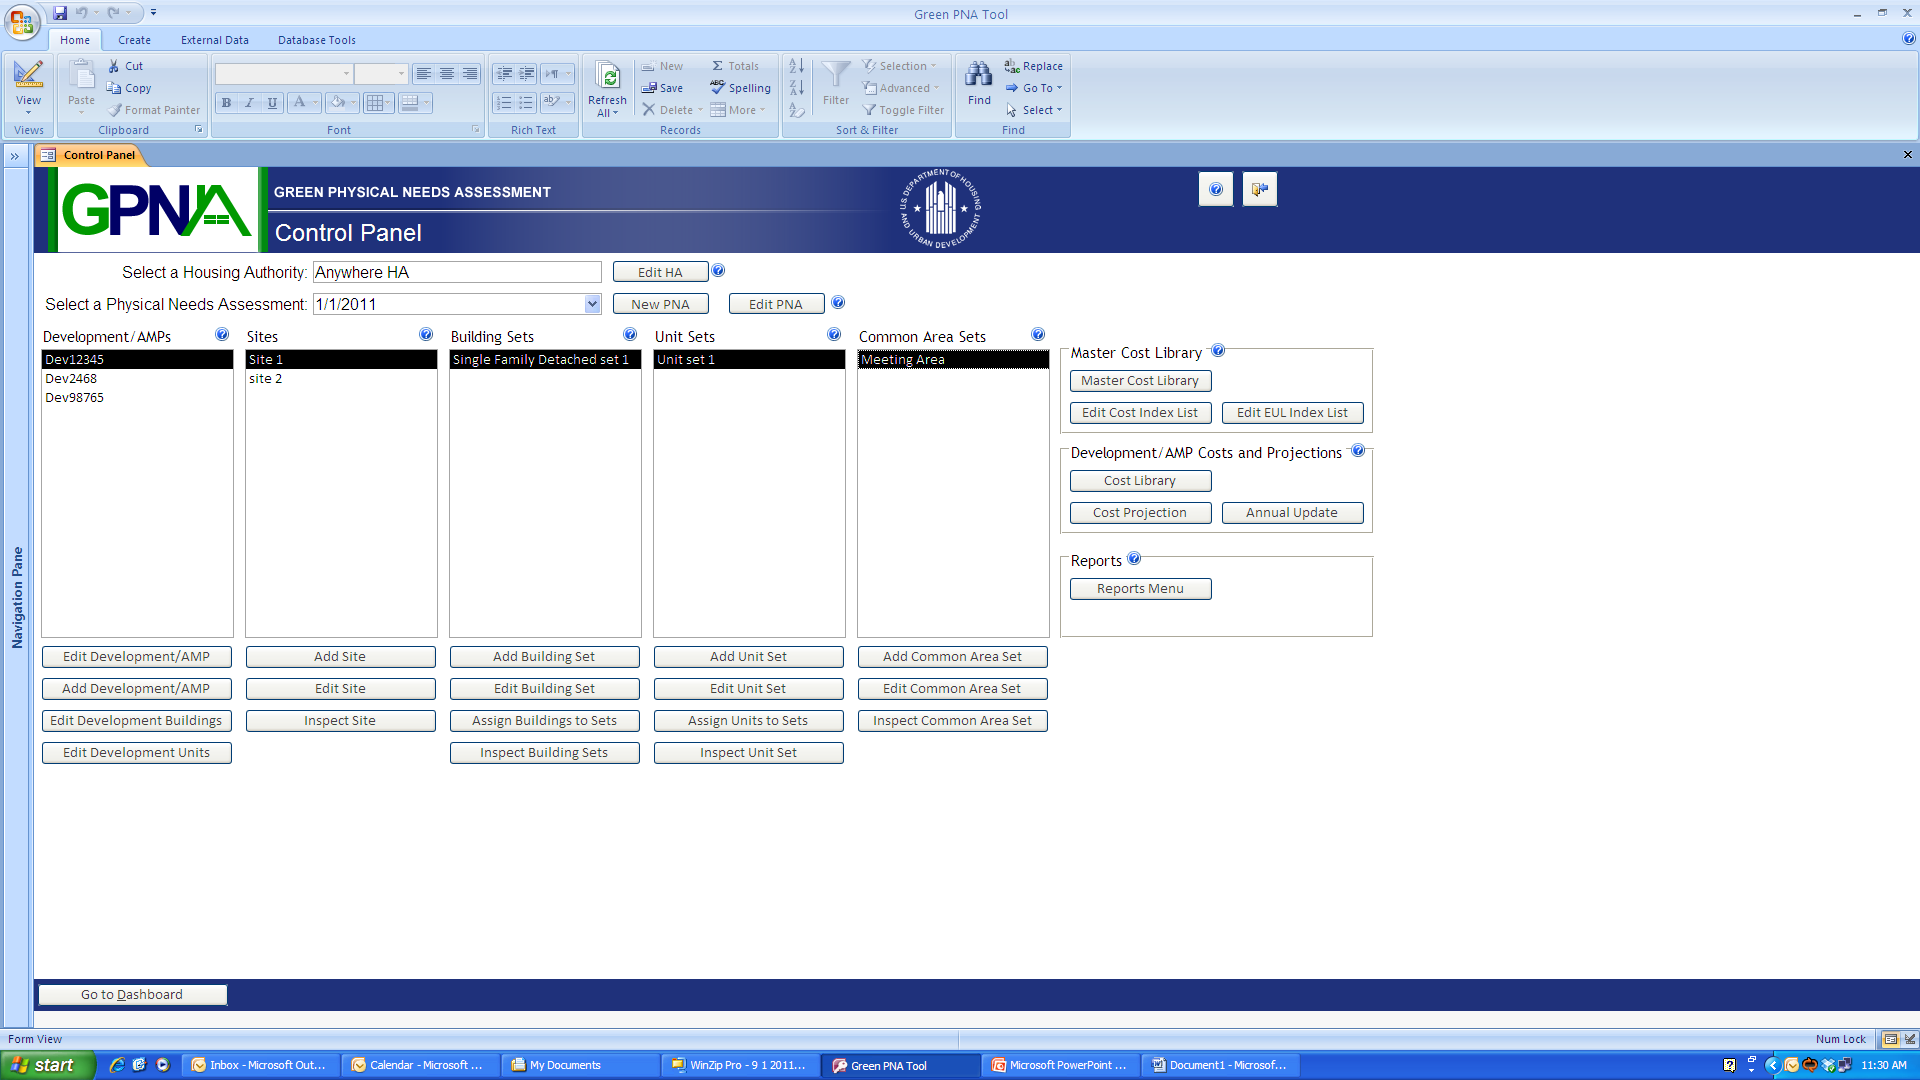Expand the Navigation Pane shutter arrows
The height and width of the screenshot is (1080, 1920).
[x=15, y=156]
